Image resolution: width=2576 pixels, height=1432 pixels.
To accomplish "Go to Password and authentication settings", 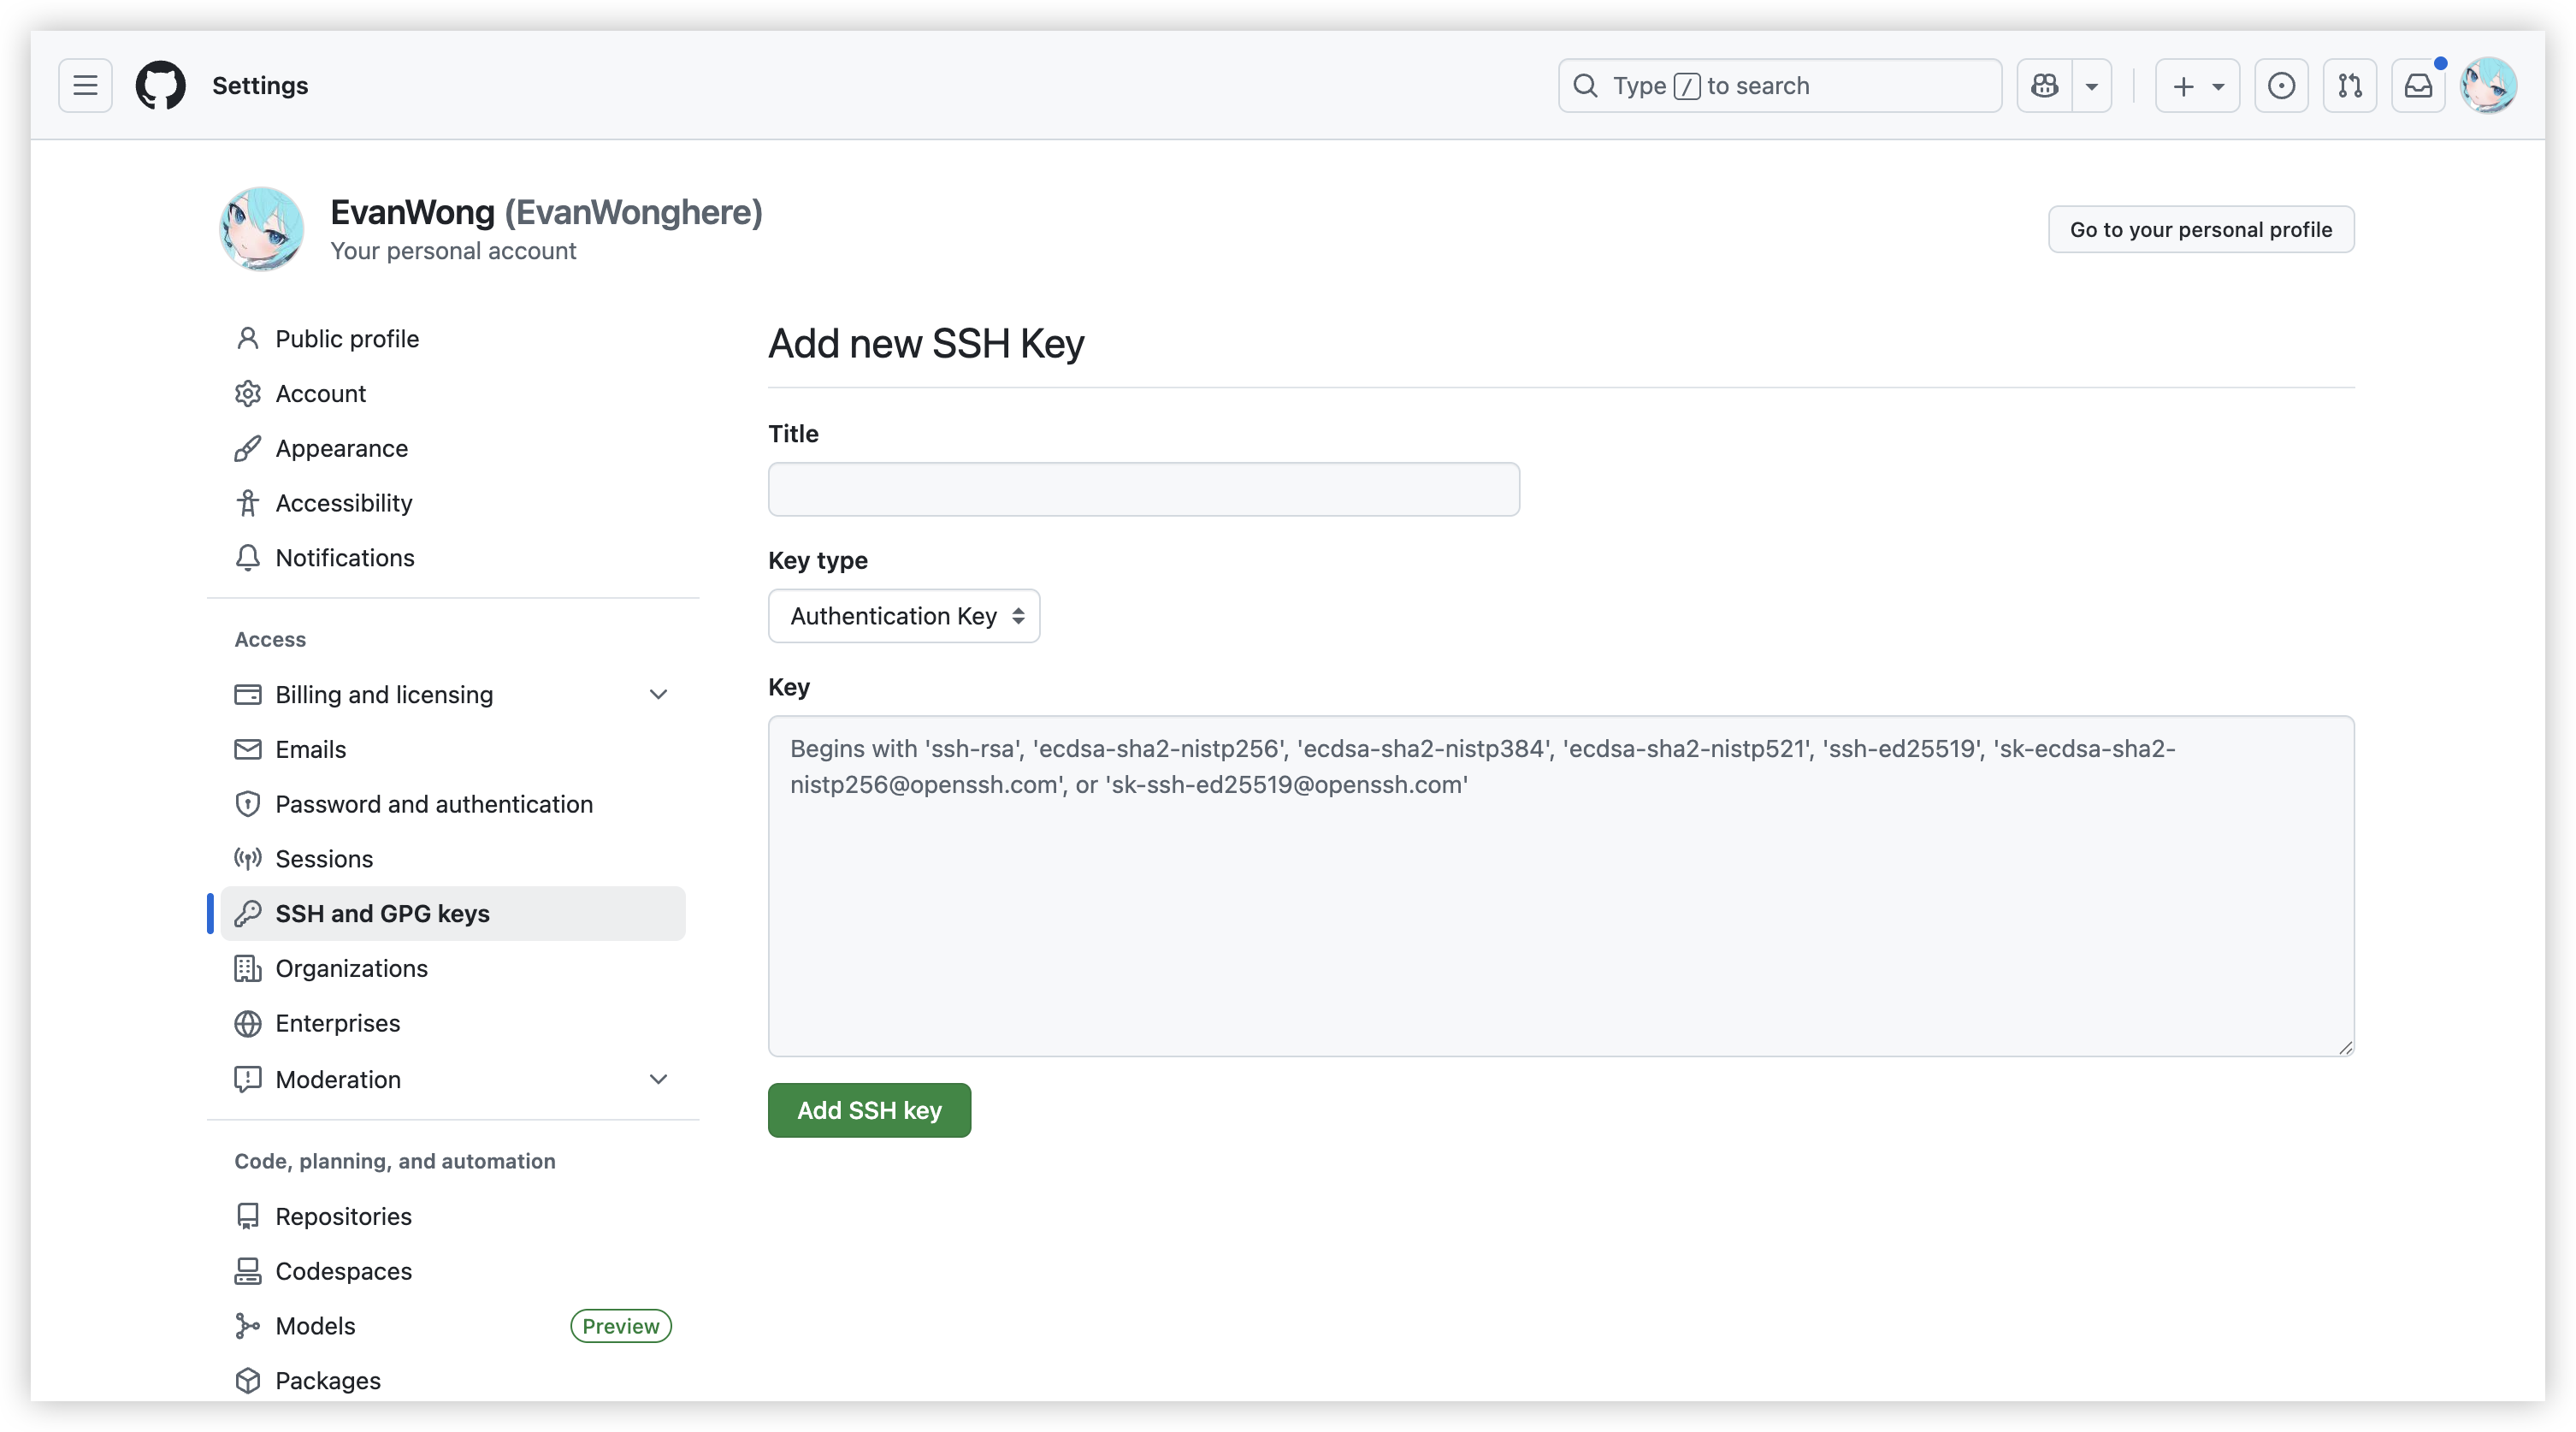I will [433, 804].
